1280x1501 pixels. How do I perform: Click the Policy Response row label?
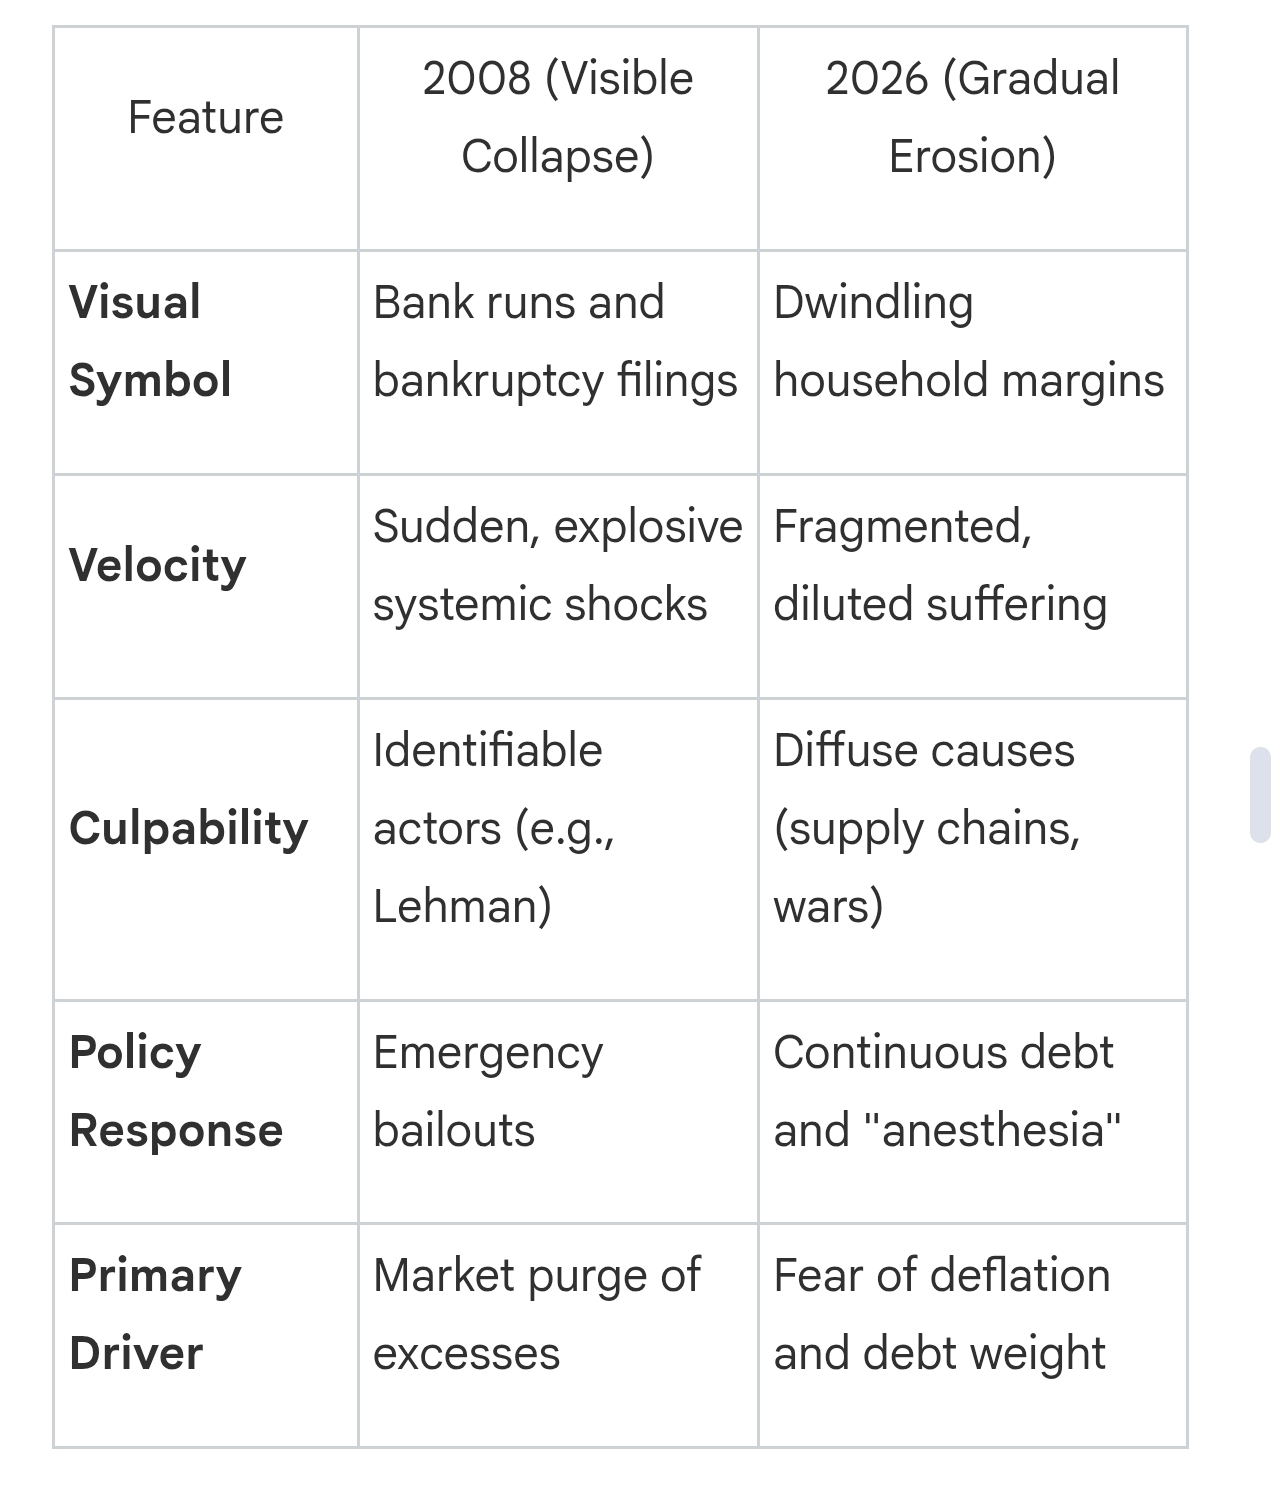pyautogui.click(x=176, y=1091)
